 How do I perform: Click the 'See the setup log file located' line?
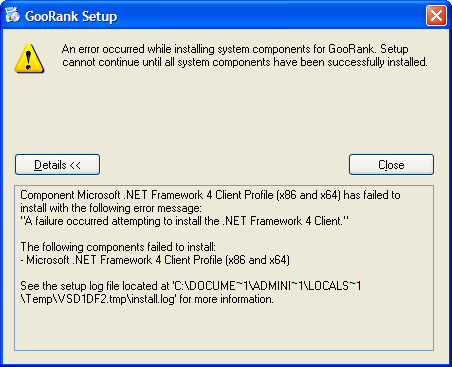tap(191, 286)
